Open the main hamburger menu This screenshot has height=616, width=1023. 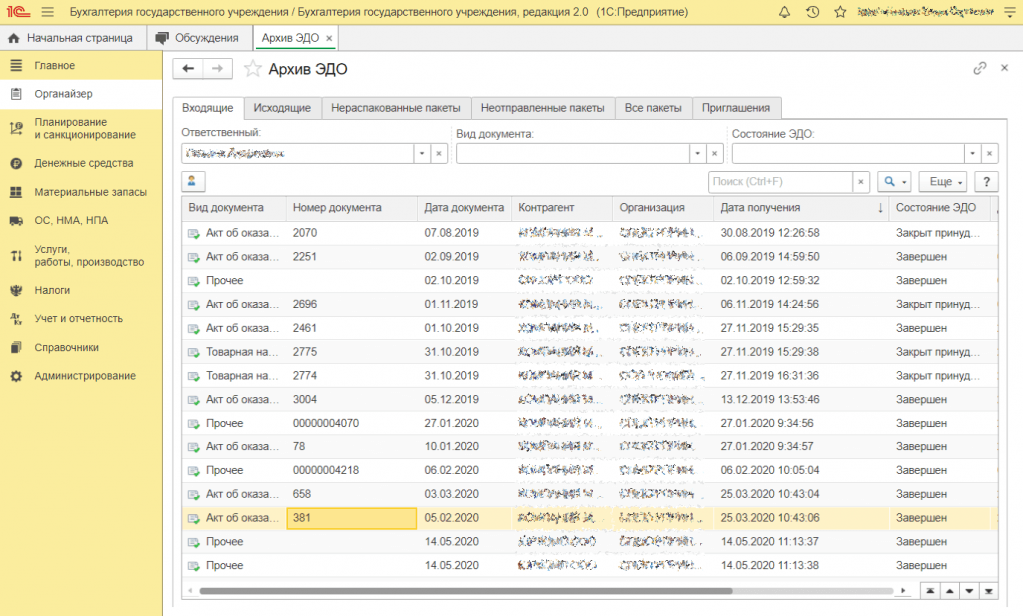click(47, 12)
